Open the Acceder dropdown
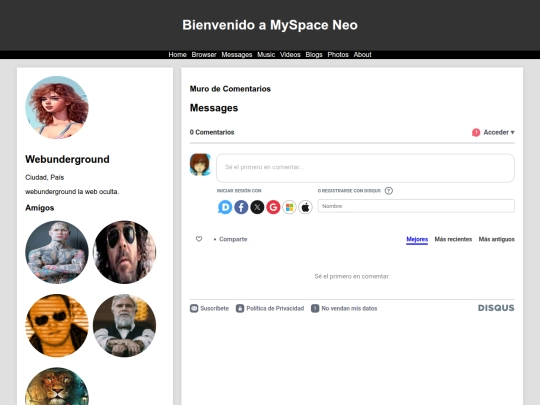The width and height of the screenshot is (540, 405). [499, 132]
